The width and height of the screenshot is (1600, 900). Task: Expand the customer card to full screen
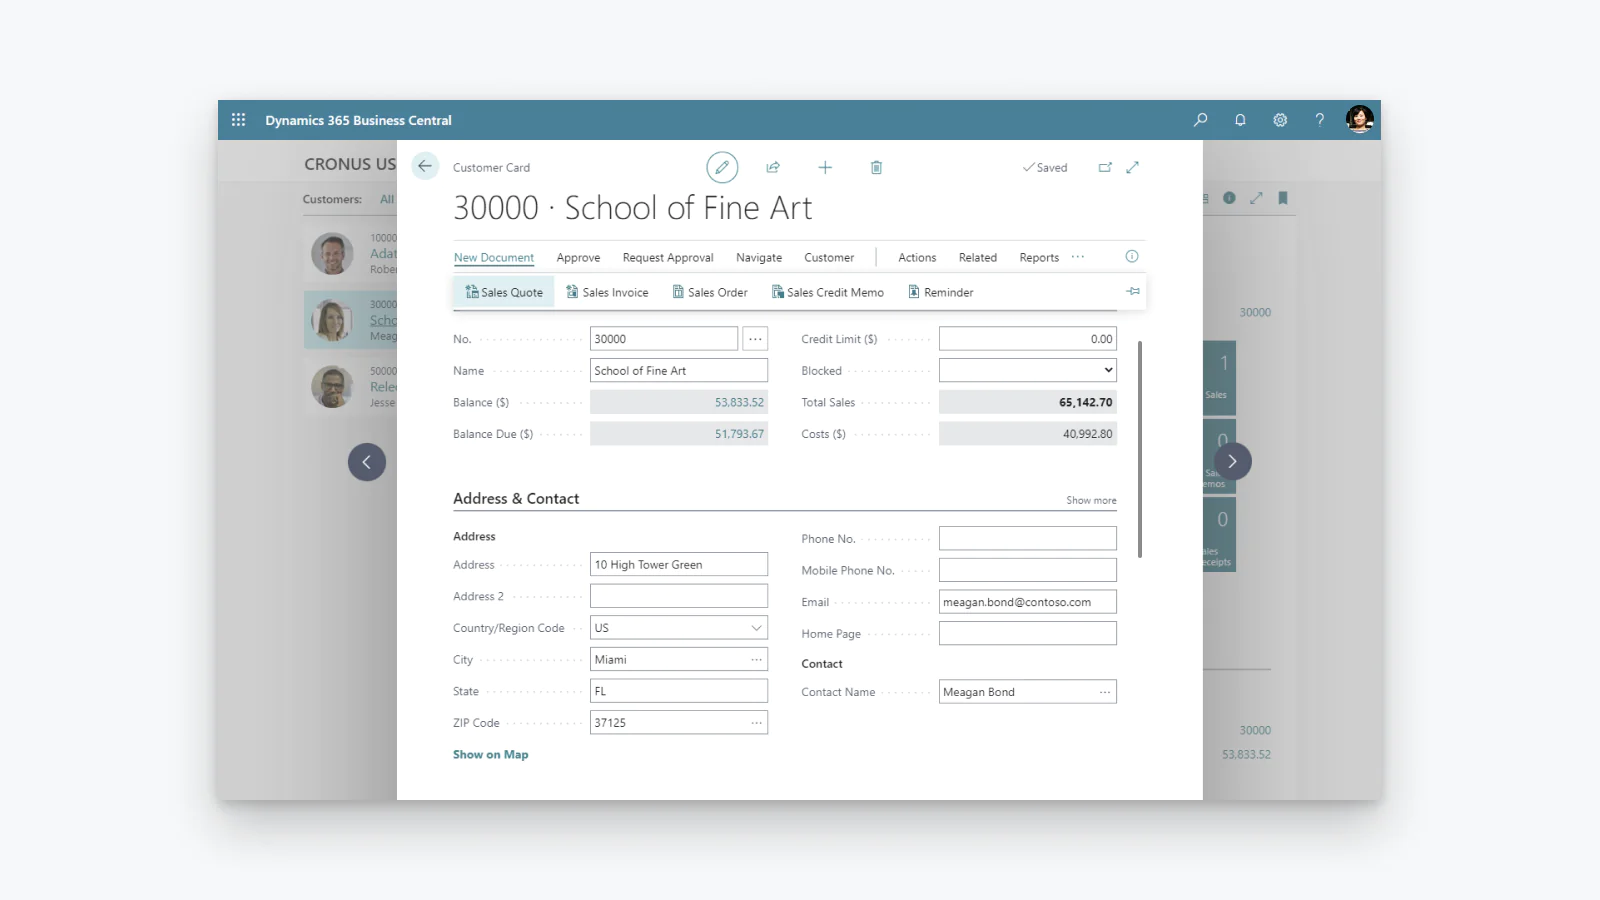click(x=1133, y=167)
